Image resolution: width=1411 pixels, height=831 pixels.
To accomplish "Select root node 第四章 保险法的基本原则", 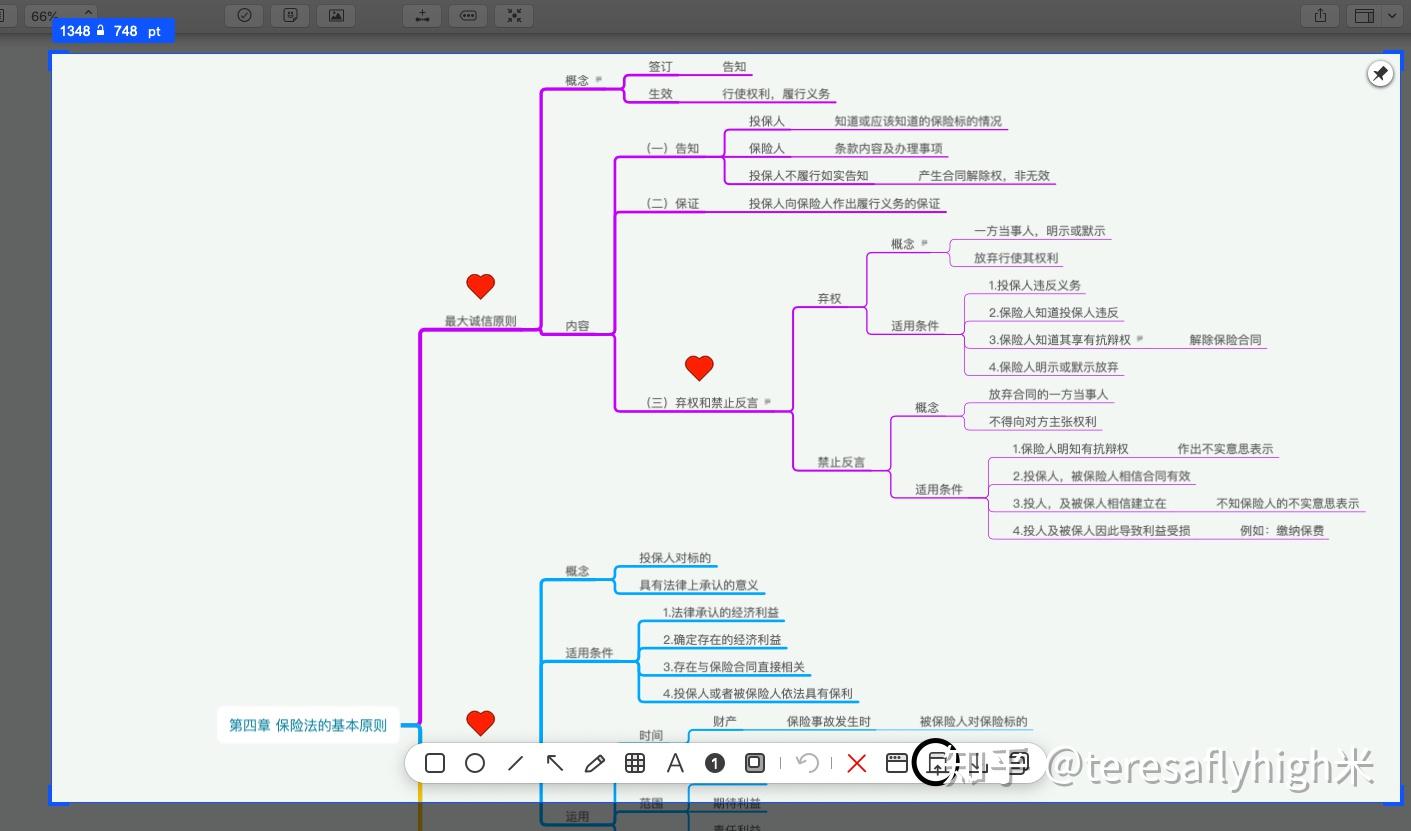I will pos(308,725).
